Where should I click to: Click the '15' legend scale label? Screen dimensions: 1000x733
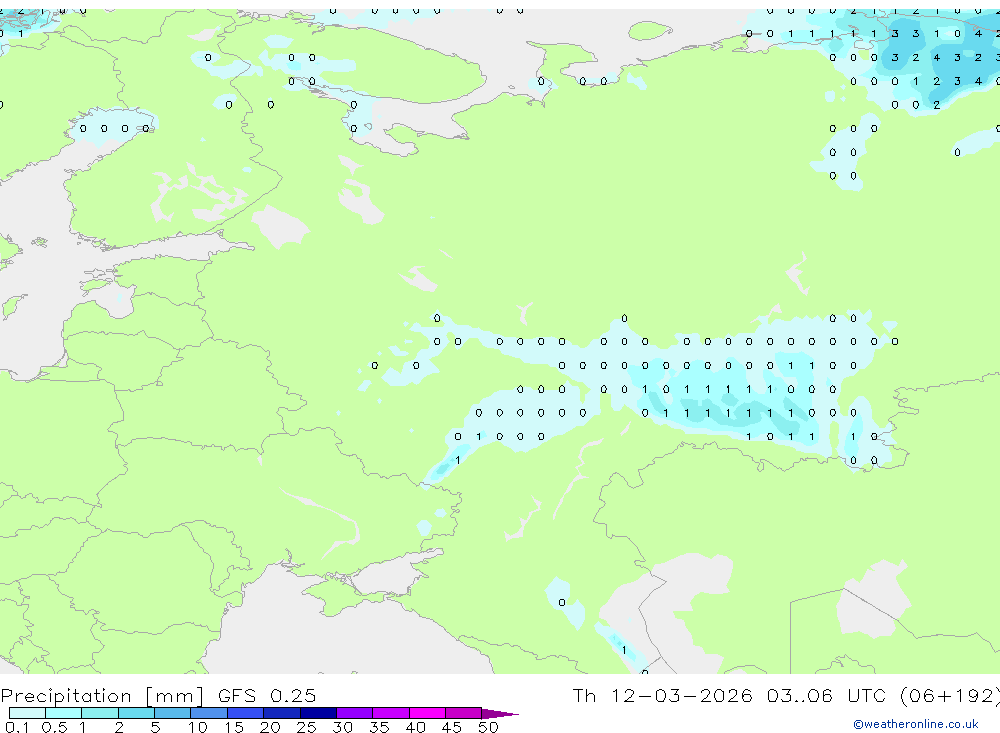click(234, 727)
